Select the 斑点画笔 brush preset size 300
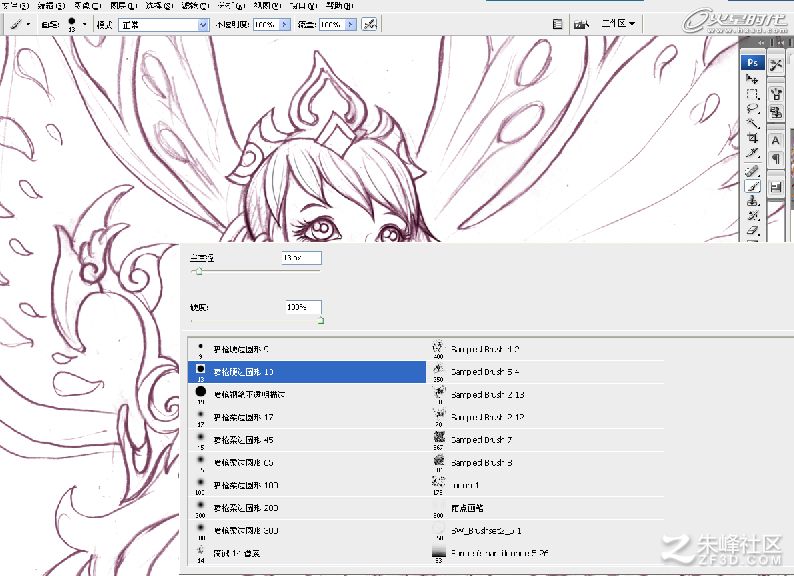 (x=546, y=508)
